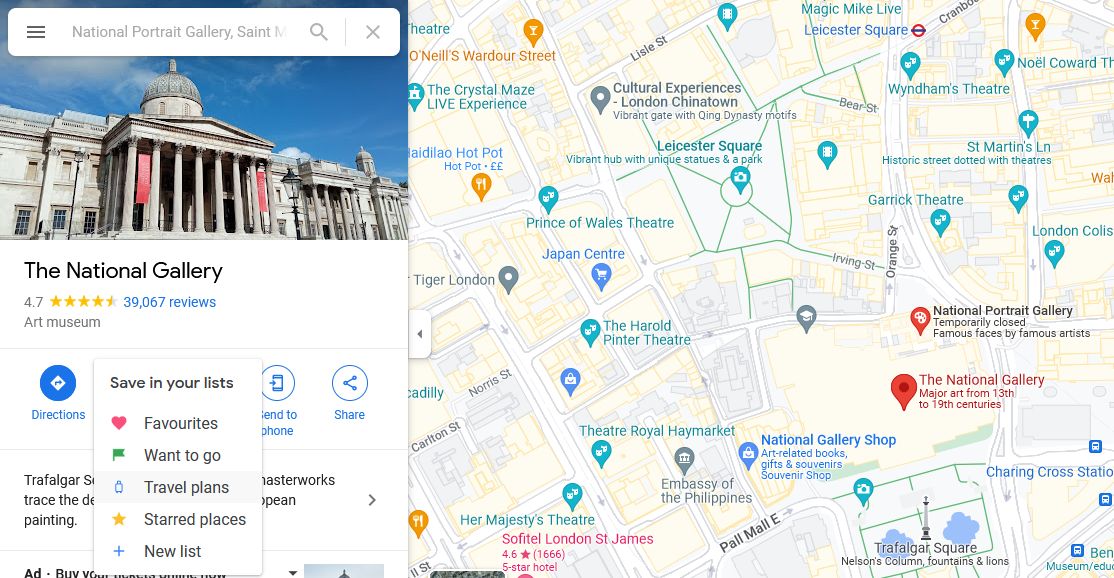The width and height of the screenshot is (1114, 578).
Task: Collapse the side panel arrow
Action: 419,334
